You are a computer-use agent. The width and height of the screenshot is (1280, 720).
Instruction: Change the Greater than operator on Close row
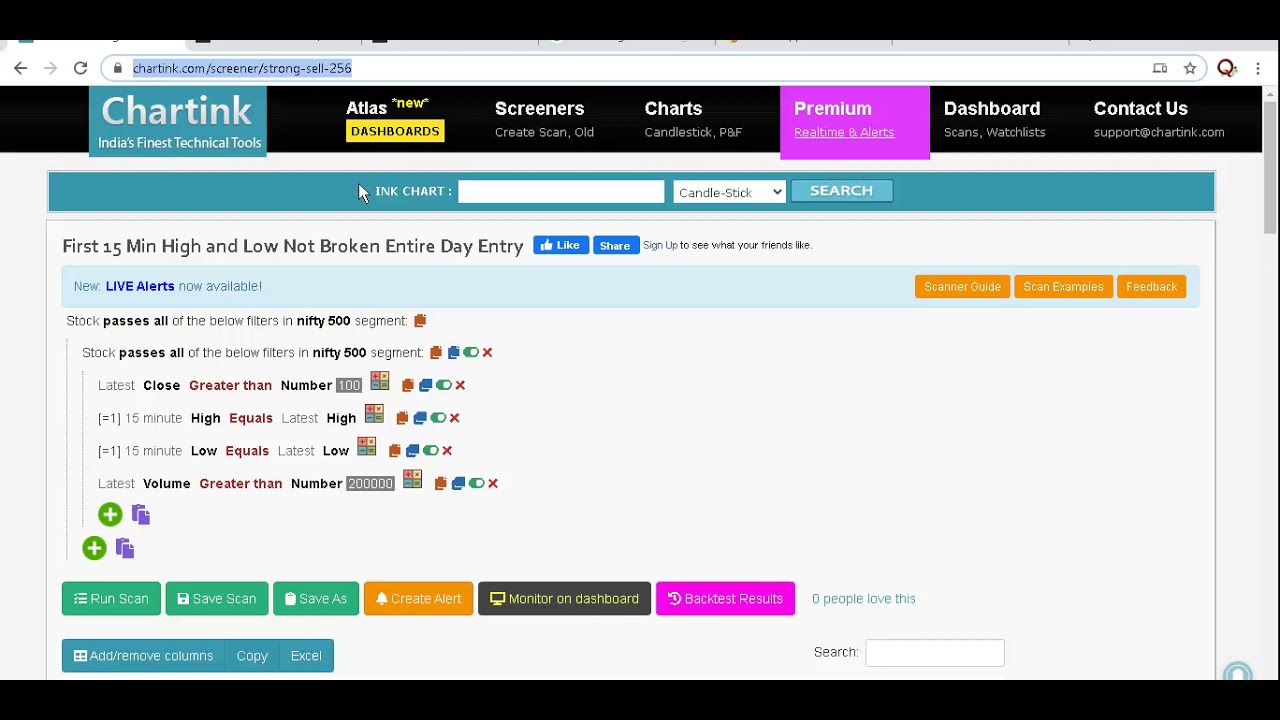coord(230,385)
